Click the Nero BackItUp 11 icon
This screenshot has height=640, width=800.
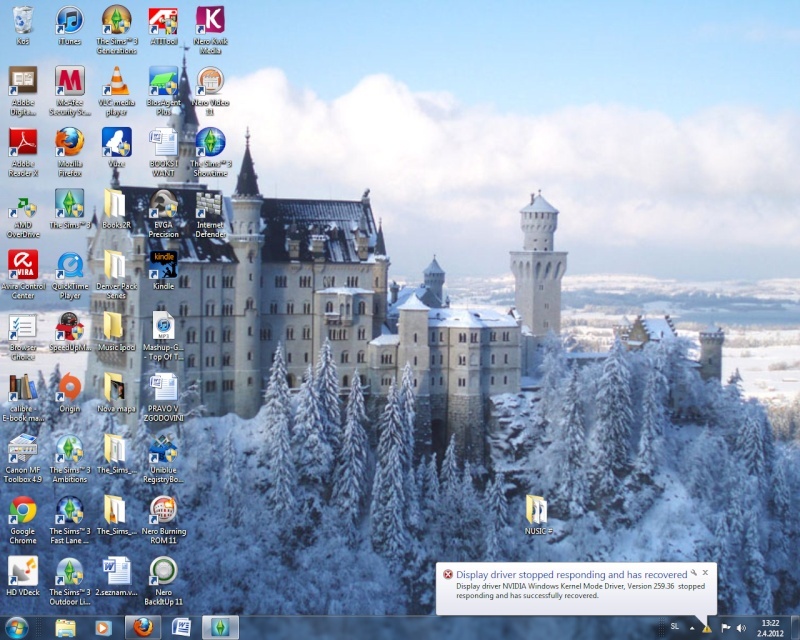point(163,581)
